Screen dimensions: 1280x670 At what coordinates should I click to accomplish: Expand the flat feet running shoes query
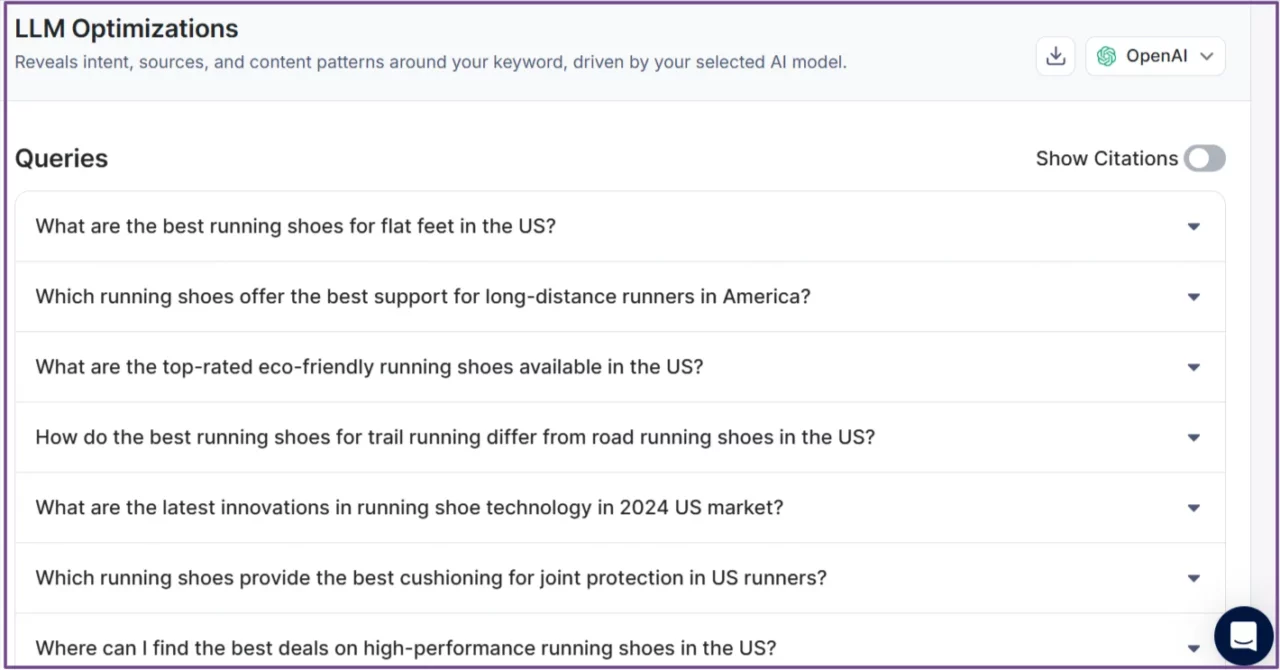[1193, 226]
